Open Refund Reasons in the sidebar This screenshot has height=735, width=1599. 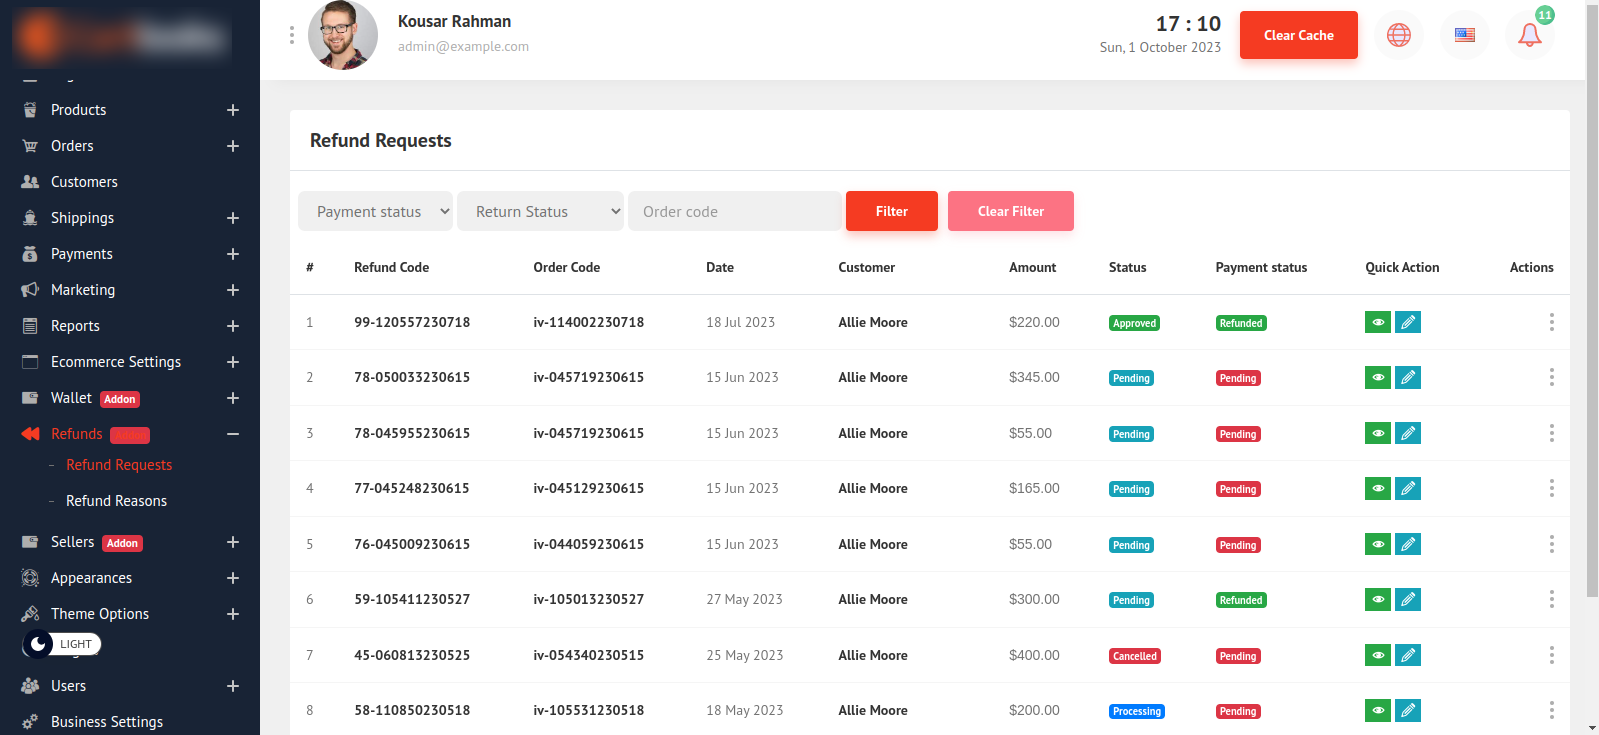coord(116,501)
